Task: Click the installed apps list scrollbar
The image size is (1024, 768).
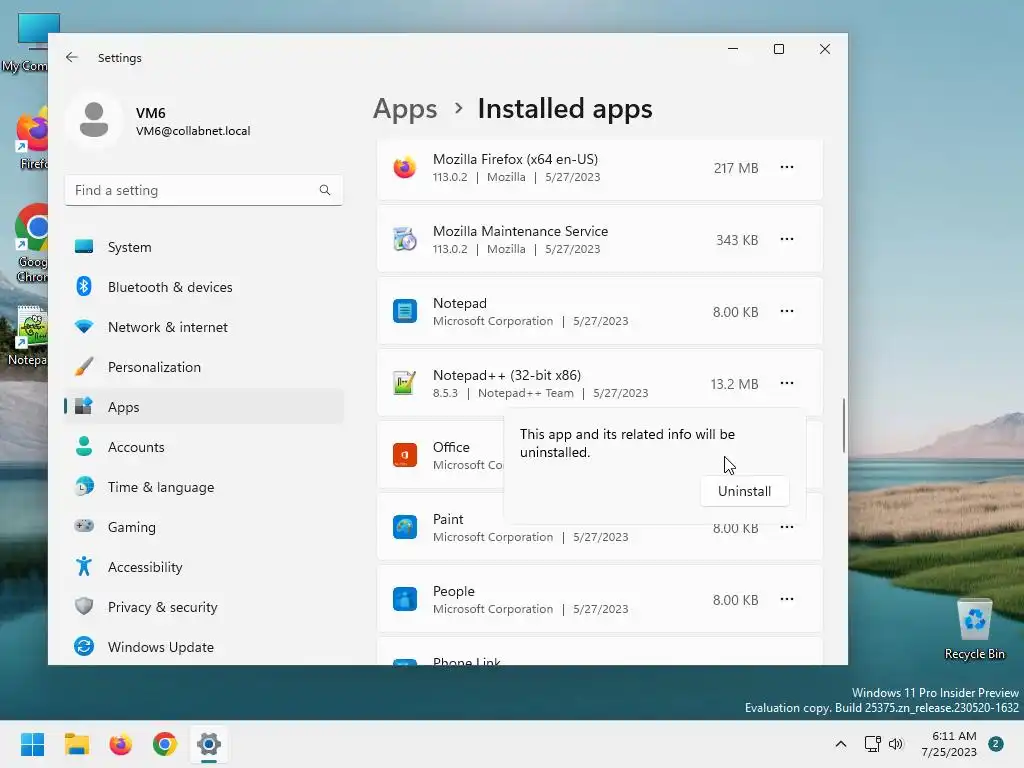Action: coord(844,425)
